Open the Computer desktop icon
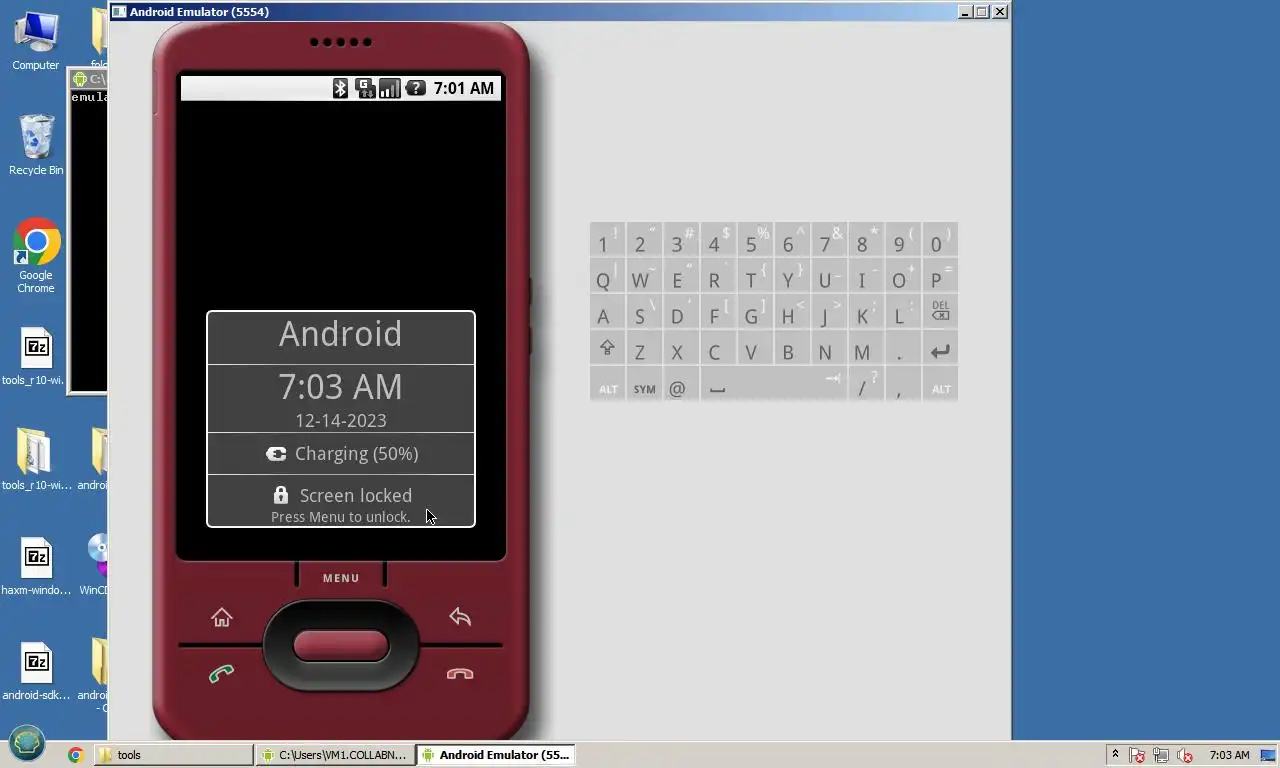 tap(36, 41)
